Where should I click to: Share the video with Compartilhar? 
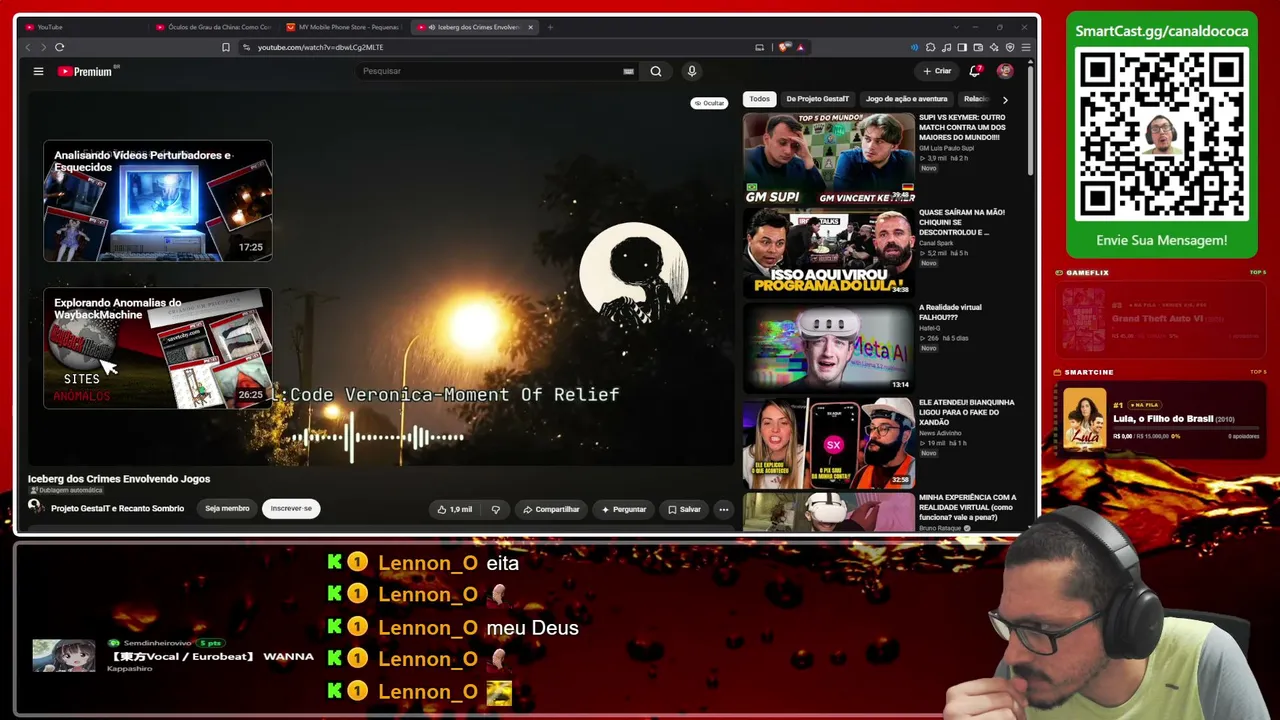(551, 509)
